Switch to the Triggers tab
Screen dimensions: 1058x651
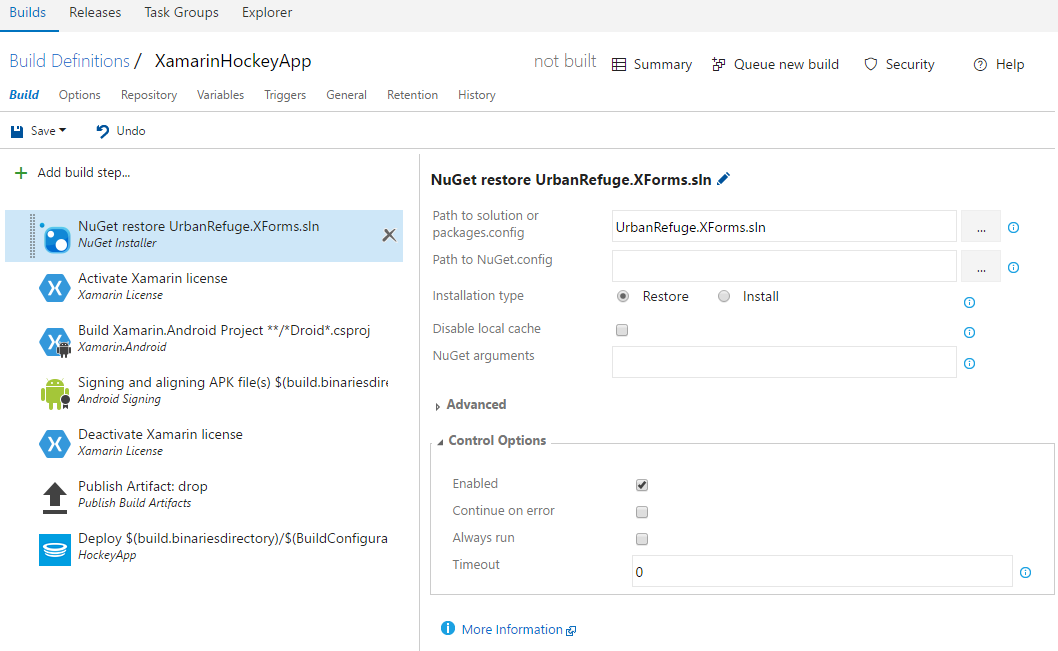(285, 95)
